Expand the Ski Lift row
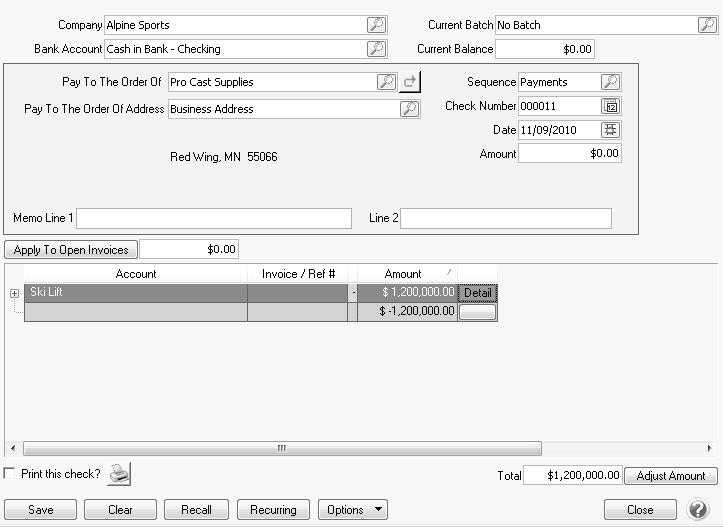Image resolution: width=723 pixels, height=527 pixels. point(14,293)
